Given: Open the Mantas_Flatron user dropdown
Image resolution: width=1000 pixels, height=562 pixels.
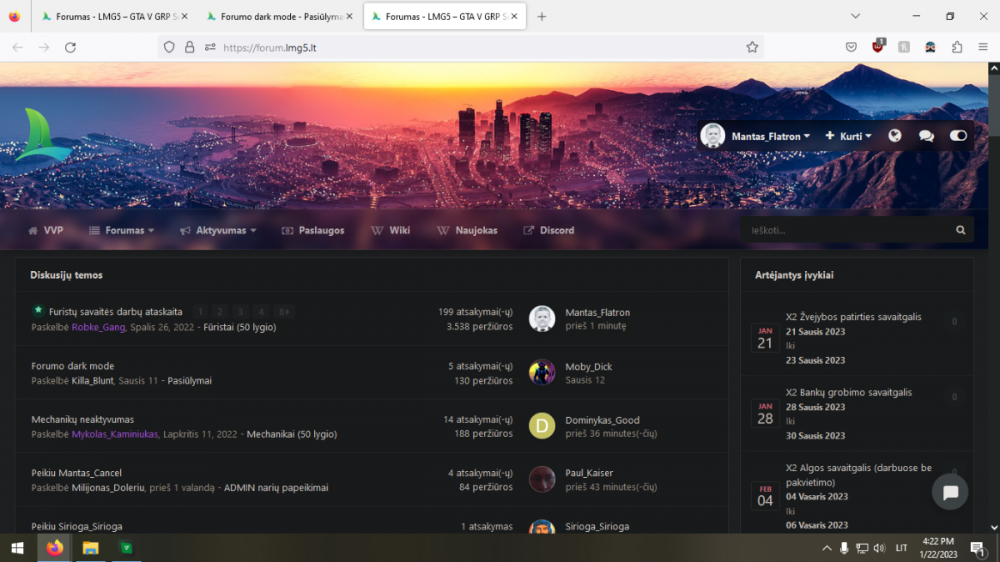Looking at the screenshot, I should (770, 137).
